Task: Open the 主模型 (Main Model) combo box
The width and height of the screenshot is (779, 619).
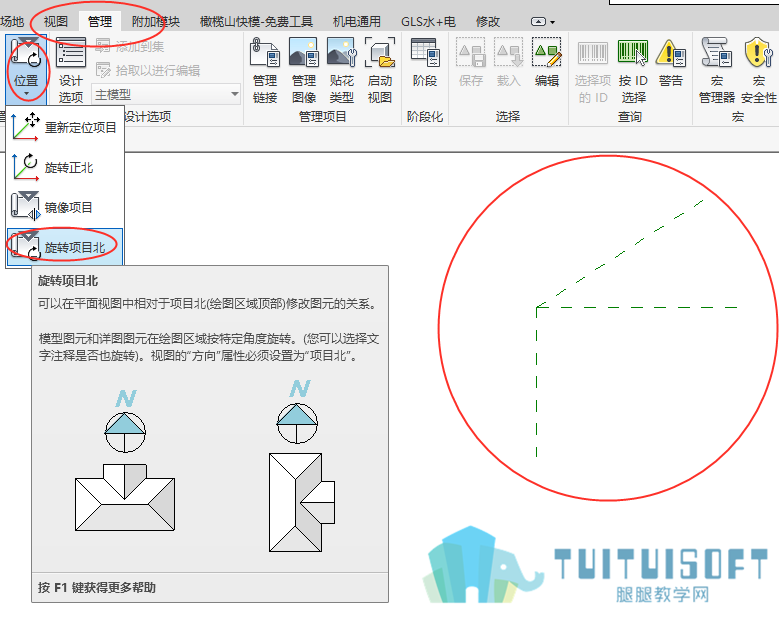Action: point(166,94)
